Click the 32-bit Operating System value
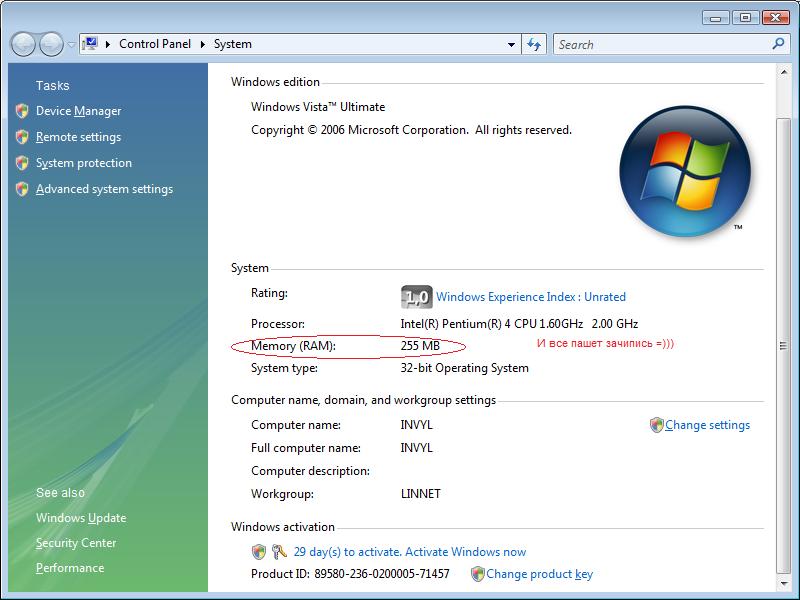The width and height of the screenshot is (800, 600). point(464,368)
